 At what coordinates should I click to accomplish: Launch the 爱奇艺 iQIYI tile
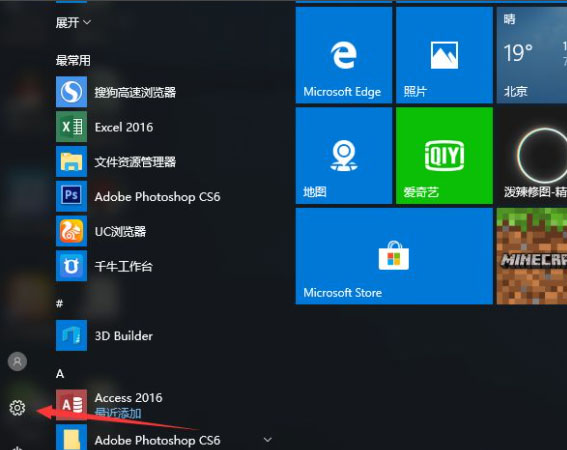[x=444, y=156]
